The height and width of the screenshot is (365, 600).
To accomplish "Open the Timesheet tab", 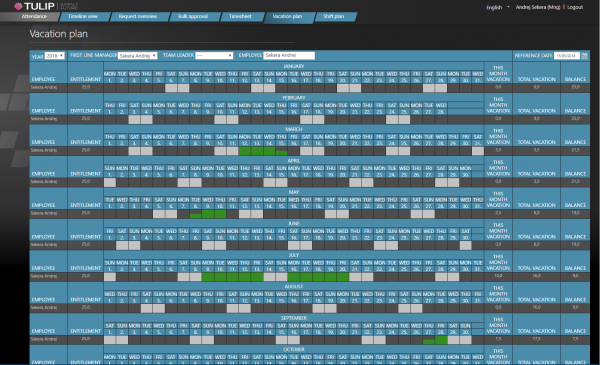I will point(240,16).
